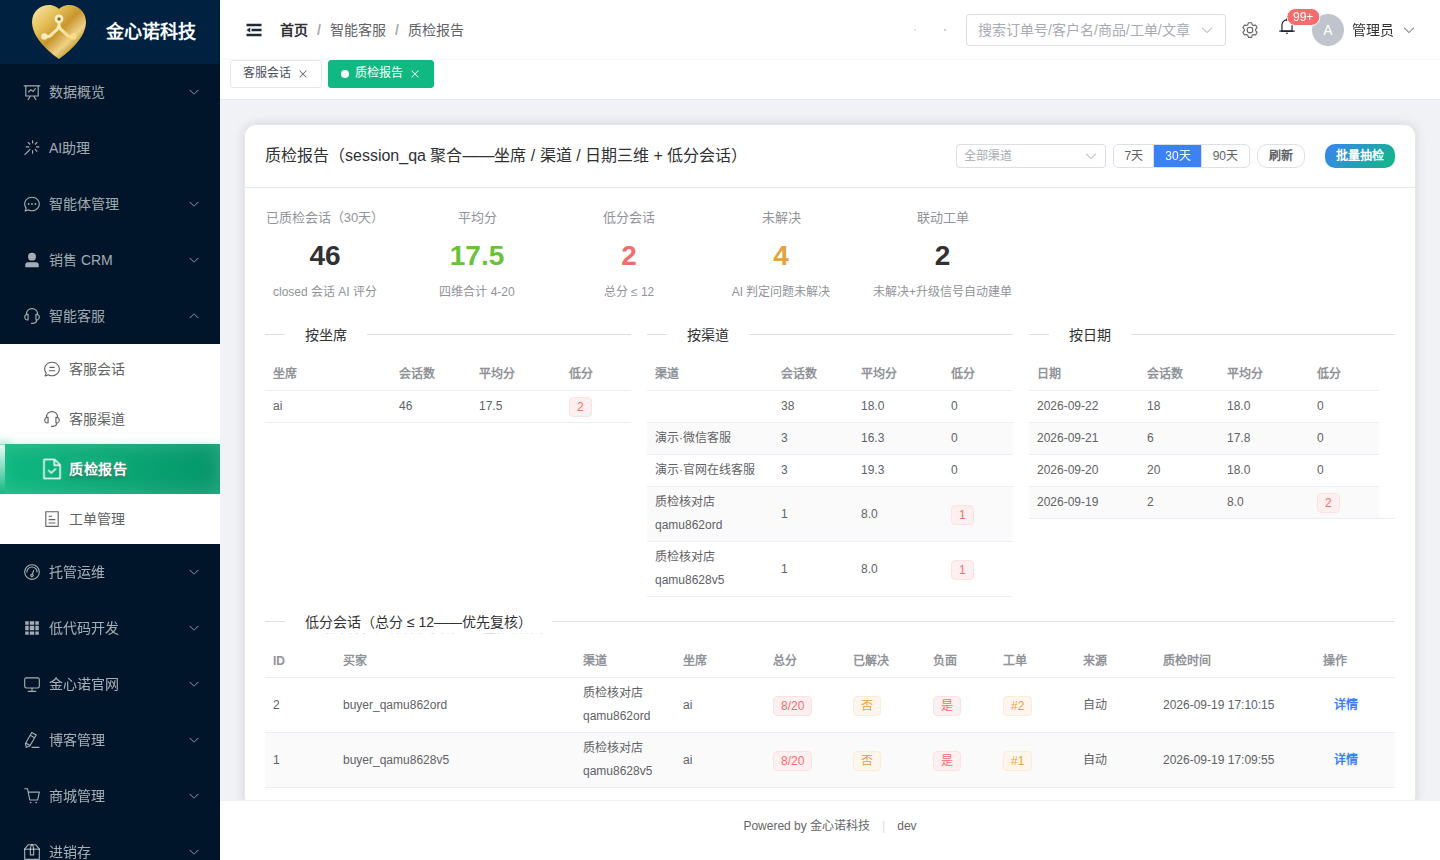
Task: Click the 批量抽检 button
Action: pos(1360,156)
